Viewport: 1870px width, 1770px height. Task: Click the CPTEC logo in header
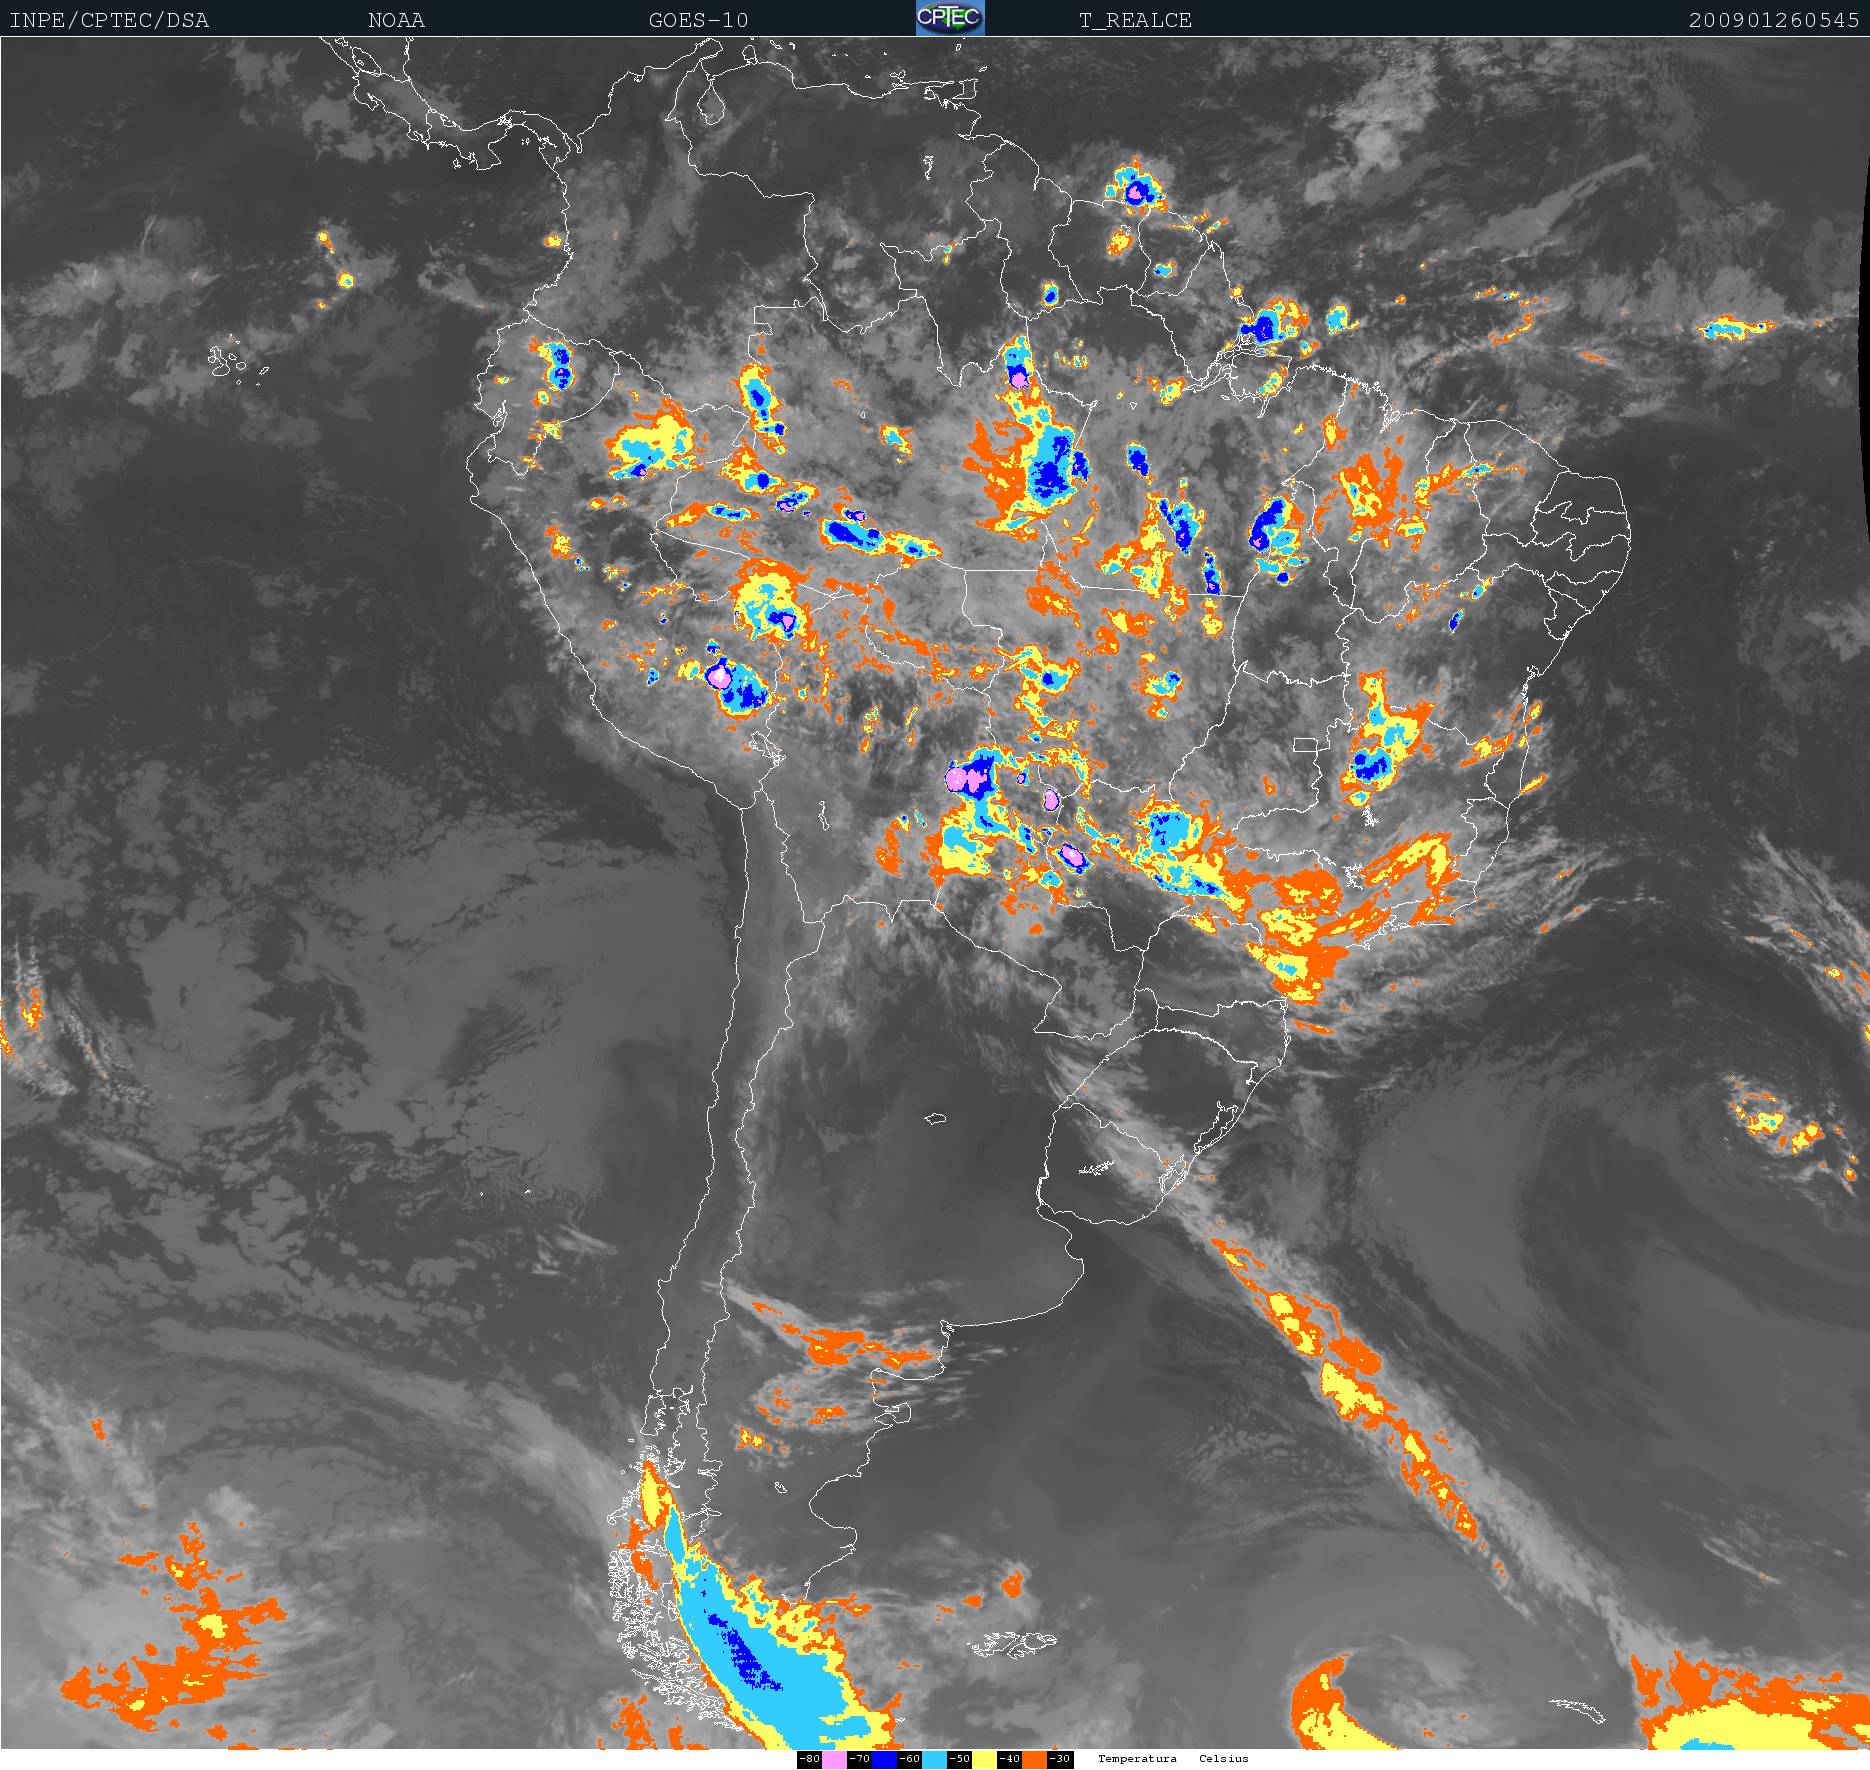pyautogui.click(x=950, y=18)
